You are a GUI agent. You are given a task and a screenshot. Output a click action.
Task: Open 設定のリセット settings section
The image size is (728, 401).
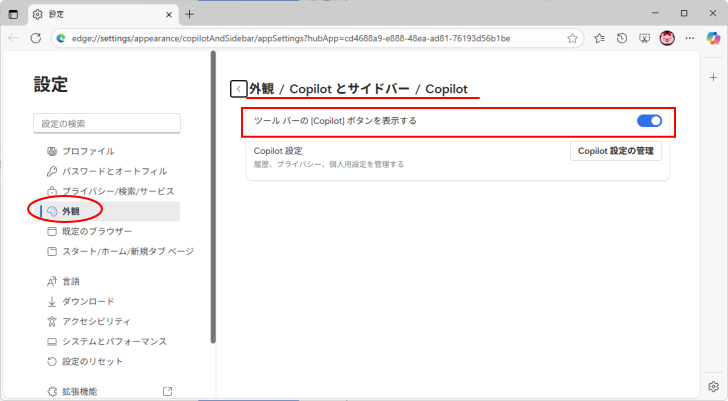click(x=107, y=361)
